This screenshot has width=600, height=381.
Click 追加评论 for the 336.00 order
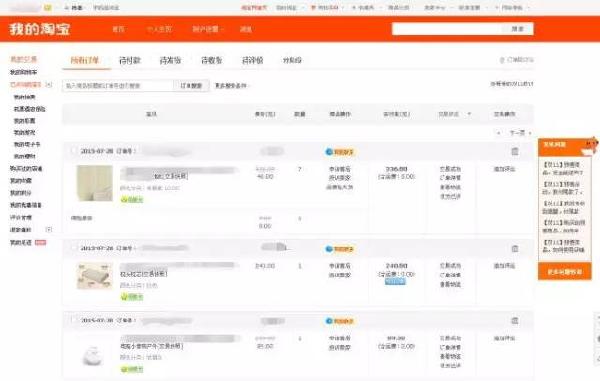coord(504,169)
